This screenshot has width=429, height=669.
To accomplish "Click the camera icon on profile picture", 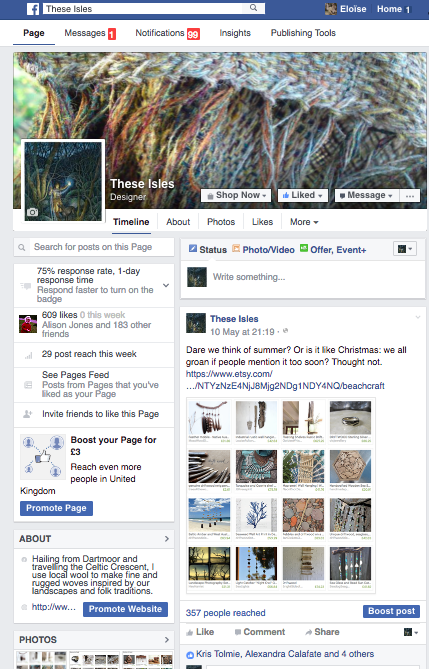I will pyautogui.click(x=32, y=212).
